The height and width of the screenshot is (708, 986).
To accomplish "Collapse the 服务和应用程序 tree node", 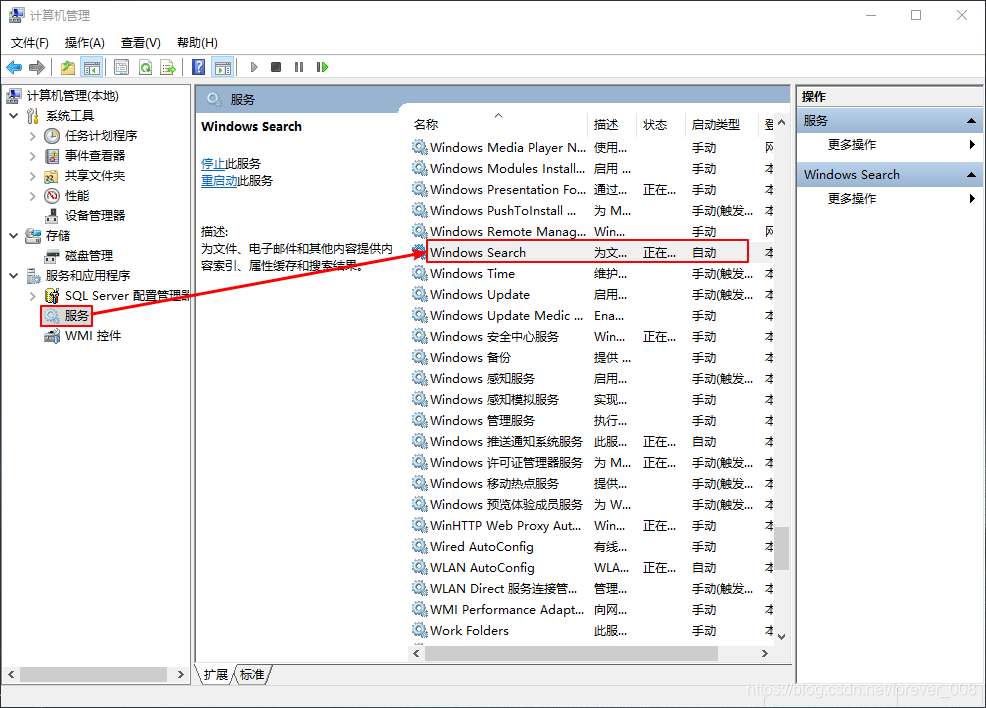I will point(14,275).
